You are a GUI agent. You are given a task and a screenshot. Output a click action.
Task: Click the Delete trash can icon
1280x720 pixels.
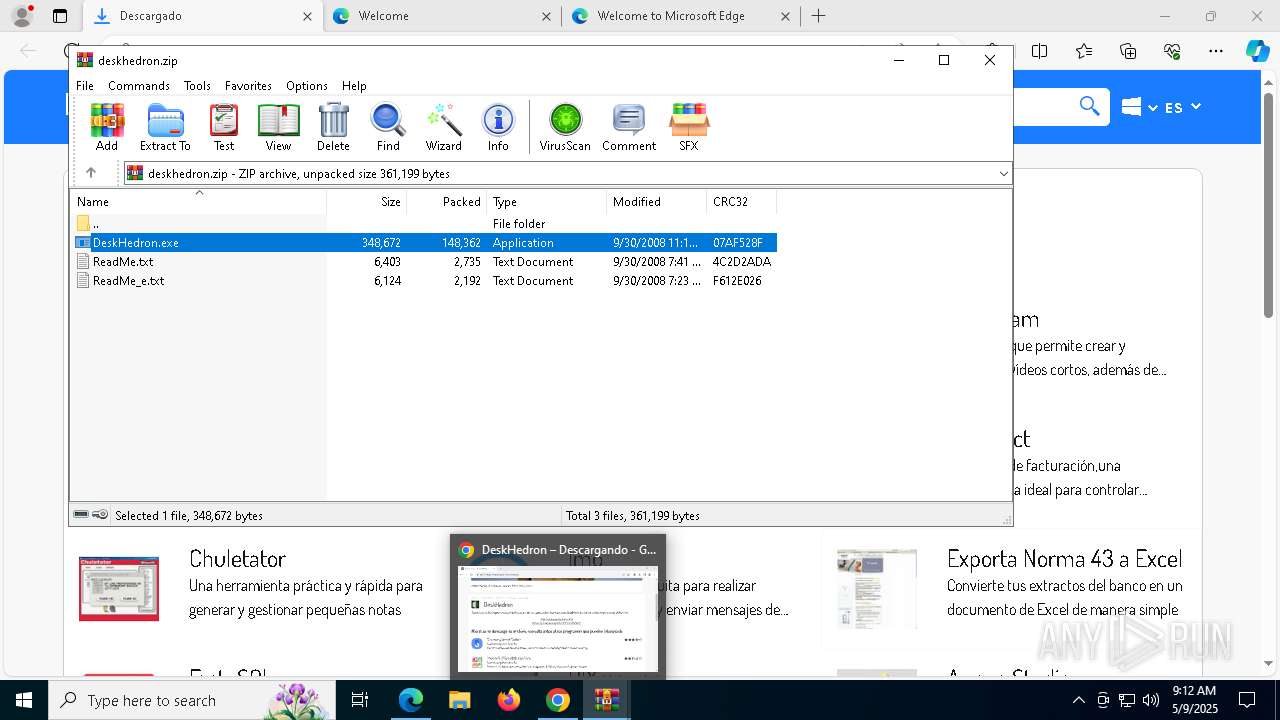click(333, 127)
